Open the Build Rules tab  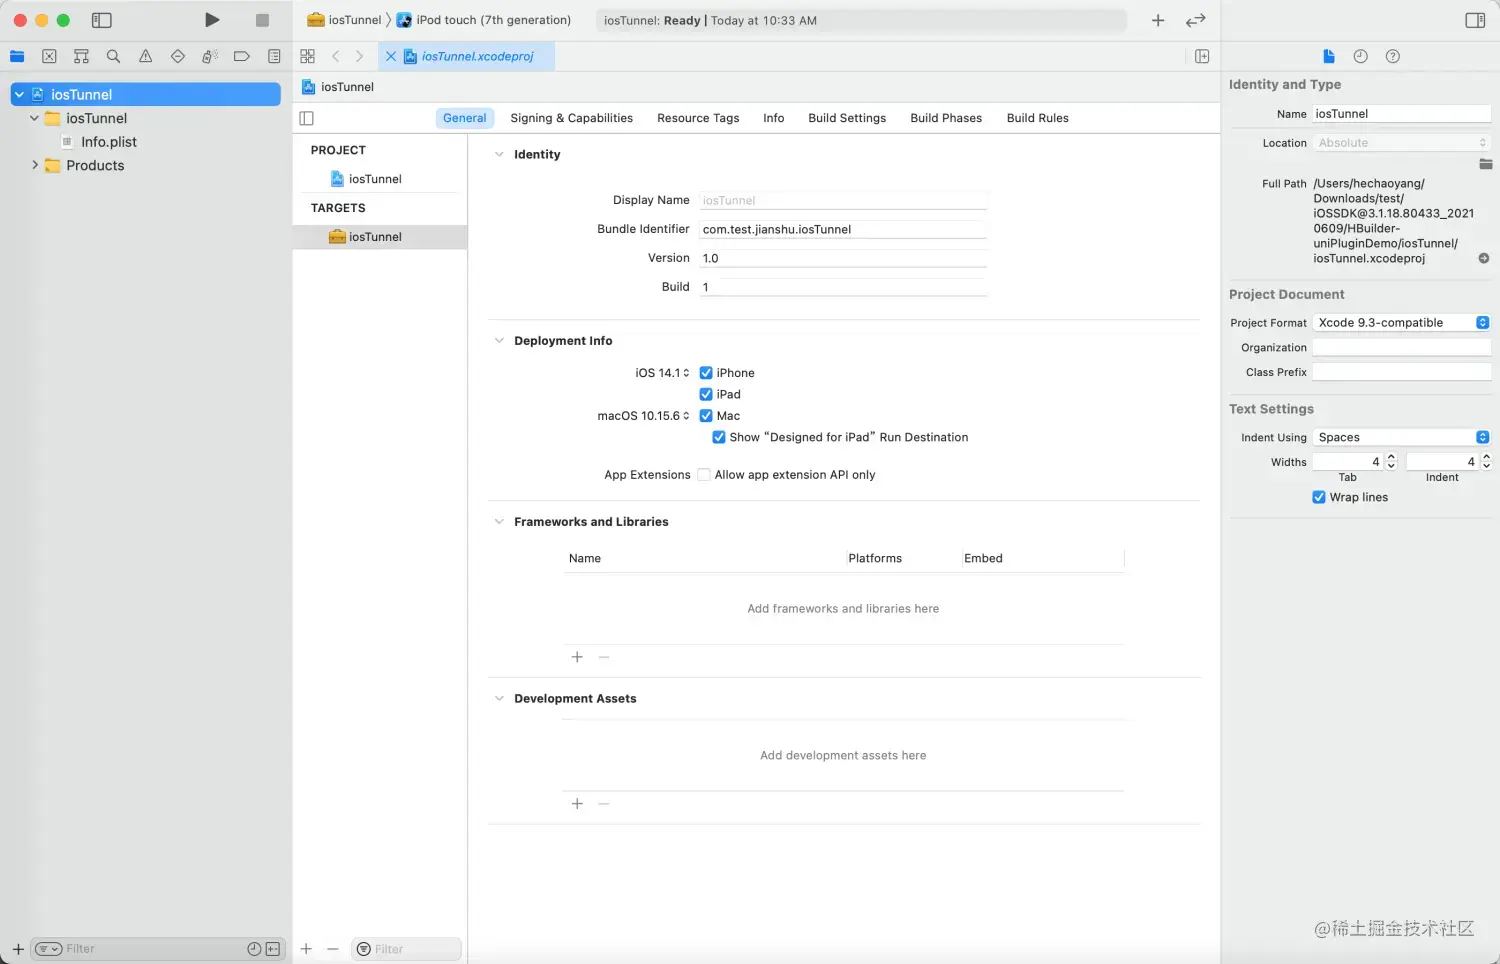click(1038, 118)
